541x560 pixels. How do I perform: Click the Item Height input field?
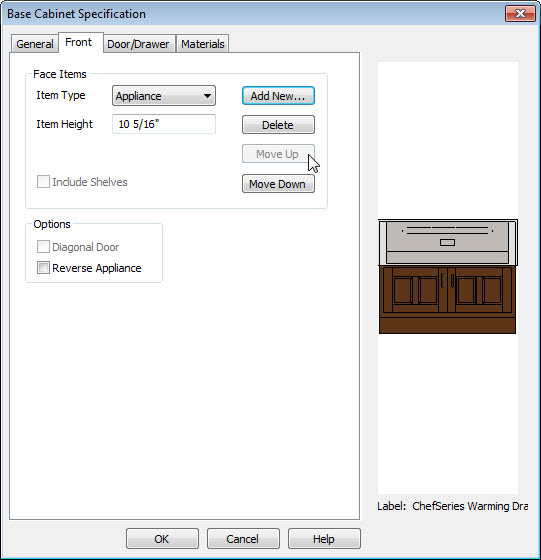164,124
